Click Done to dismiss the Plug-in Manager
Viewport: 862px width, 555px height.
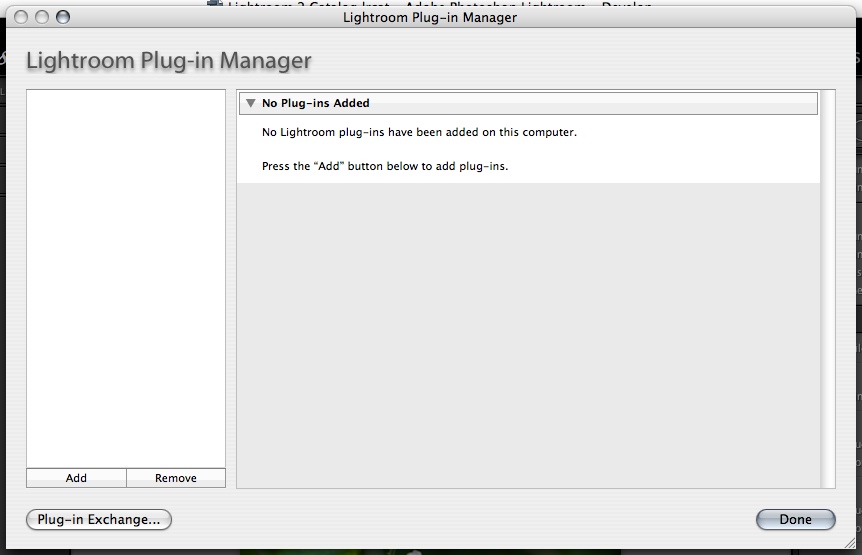point(796,520)
